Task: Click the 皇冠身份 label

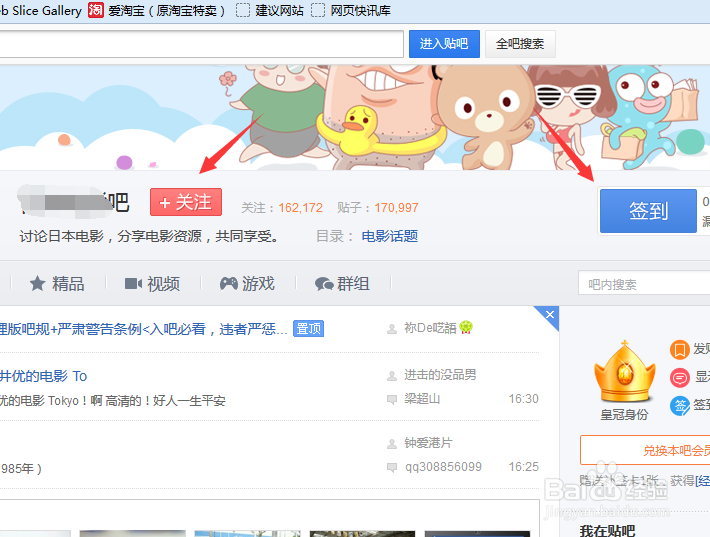Action: (x=624, y=414)
